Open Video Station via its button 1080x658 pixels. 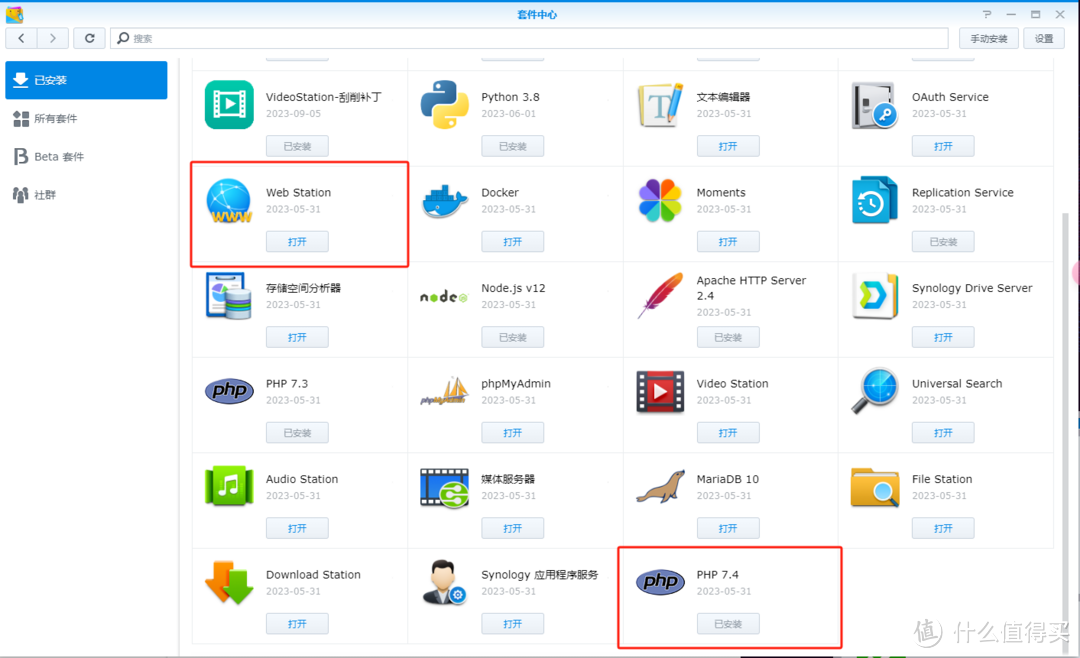(x=728, y=433)
